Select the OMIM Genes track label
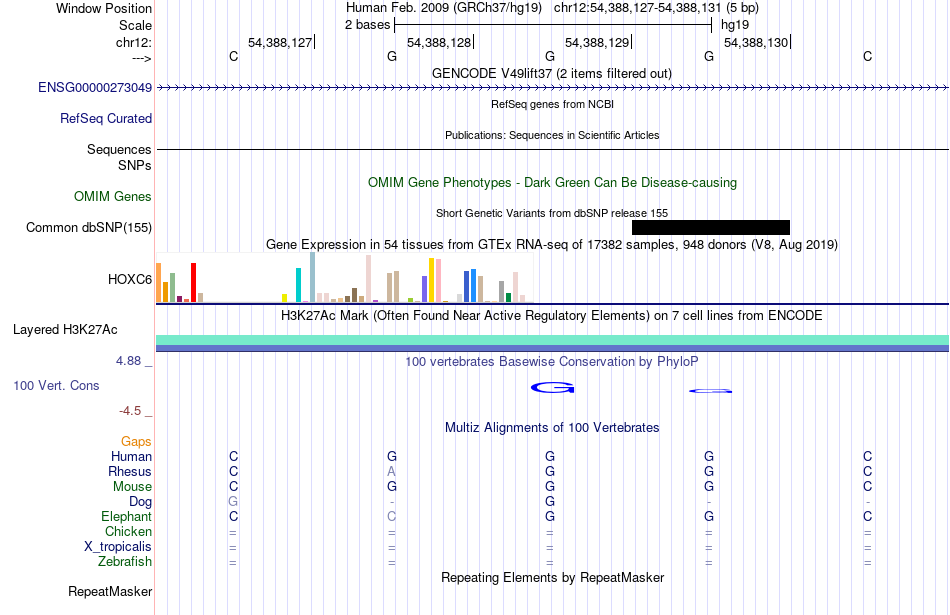 (113, 197)
